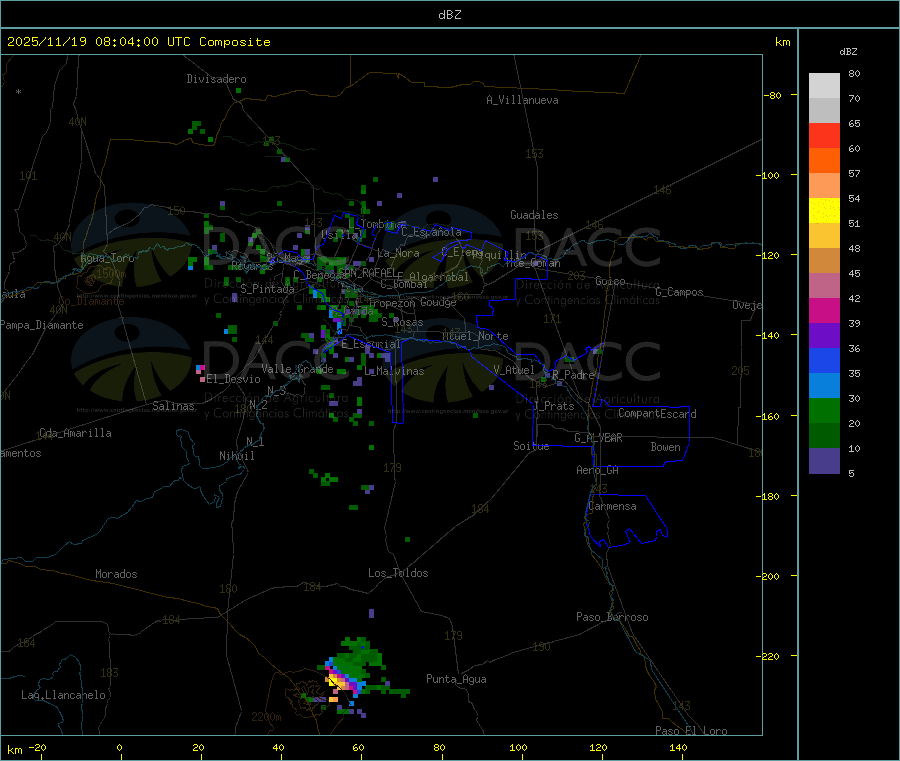Select the dark green 20 dBZ legend swatch

(x=824, y=436)
